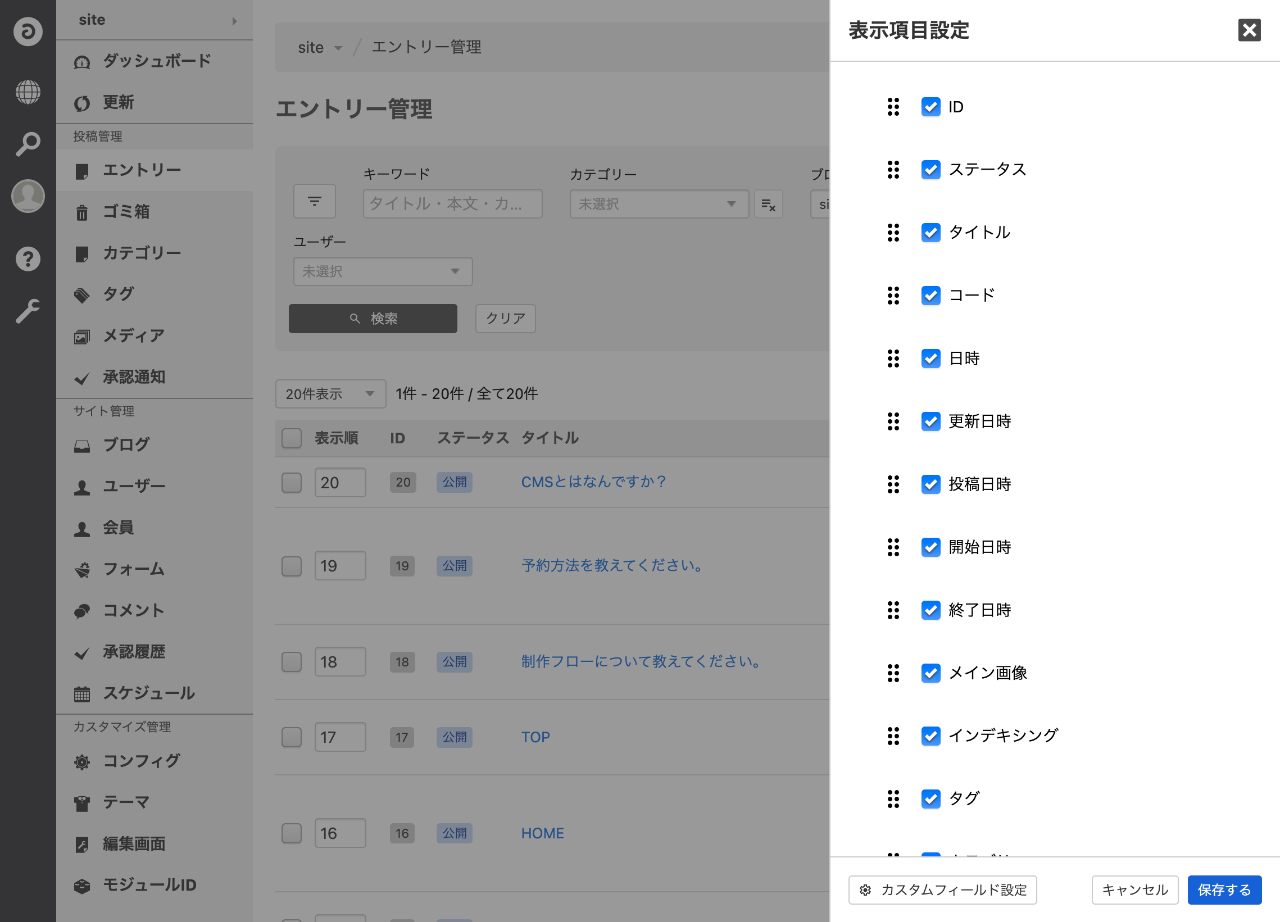The height and width of the screenshot is (922, 1280).
Task: Disable the タグ display checkbox
Action: [x=931, y=798]
